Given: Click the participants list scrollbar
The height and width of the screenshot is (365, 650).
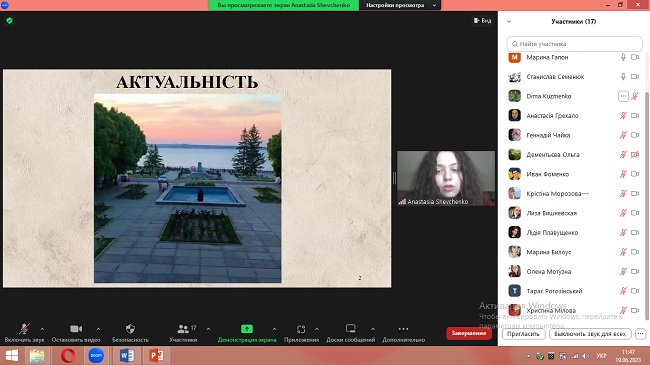Looking at the screenshot, I should click(647, 187).
